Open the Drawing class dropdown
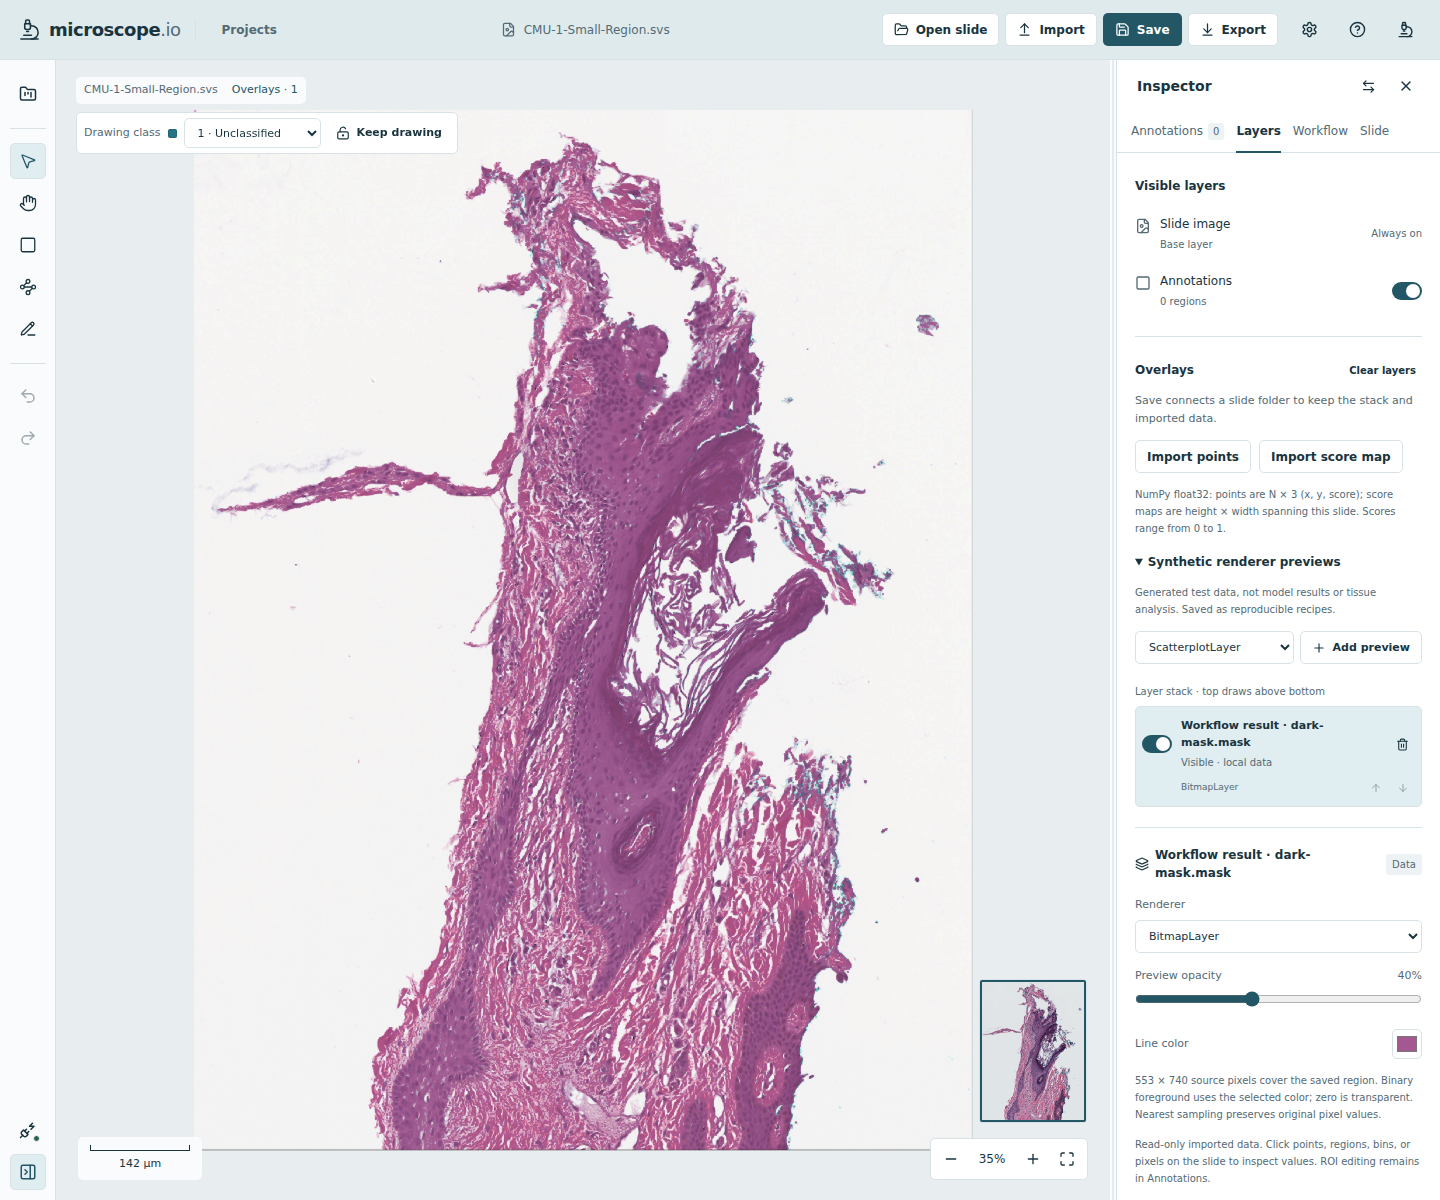The width and height of the screenshot is (1440, 1200). [252, 133]
